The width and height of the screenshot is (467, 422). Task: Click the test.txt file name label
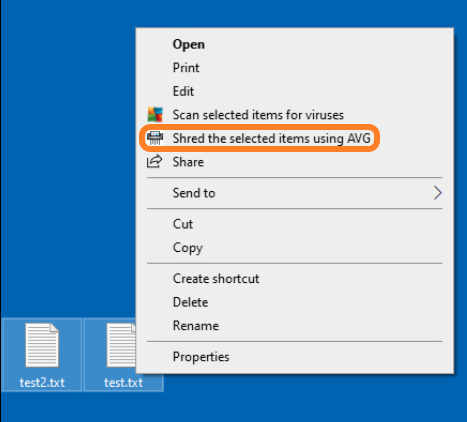click(123, 382)
